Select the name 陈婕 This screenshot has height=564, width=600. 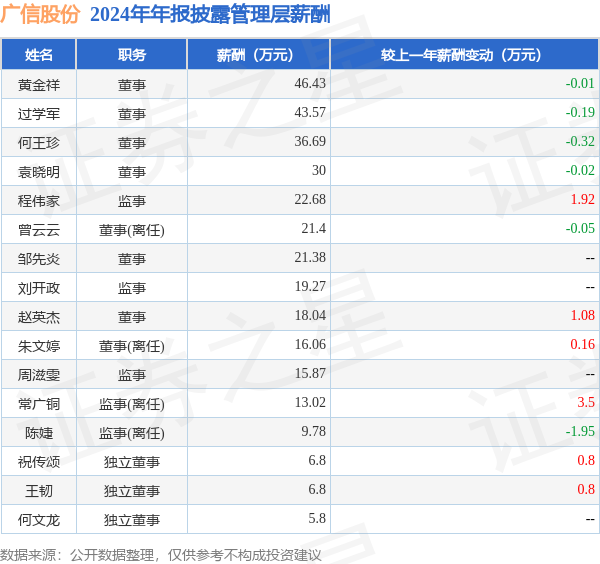(39, 433)
